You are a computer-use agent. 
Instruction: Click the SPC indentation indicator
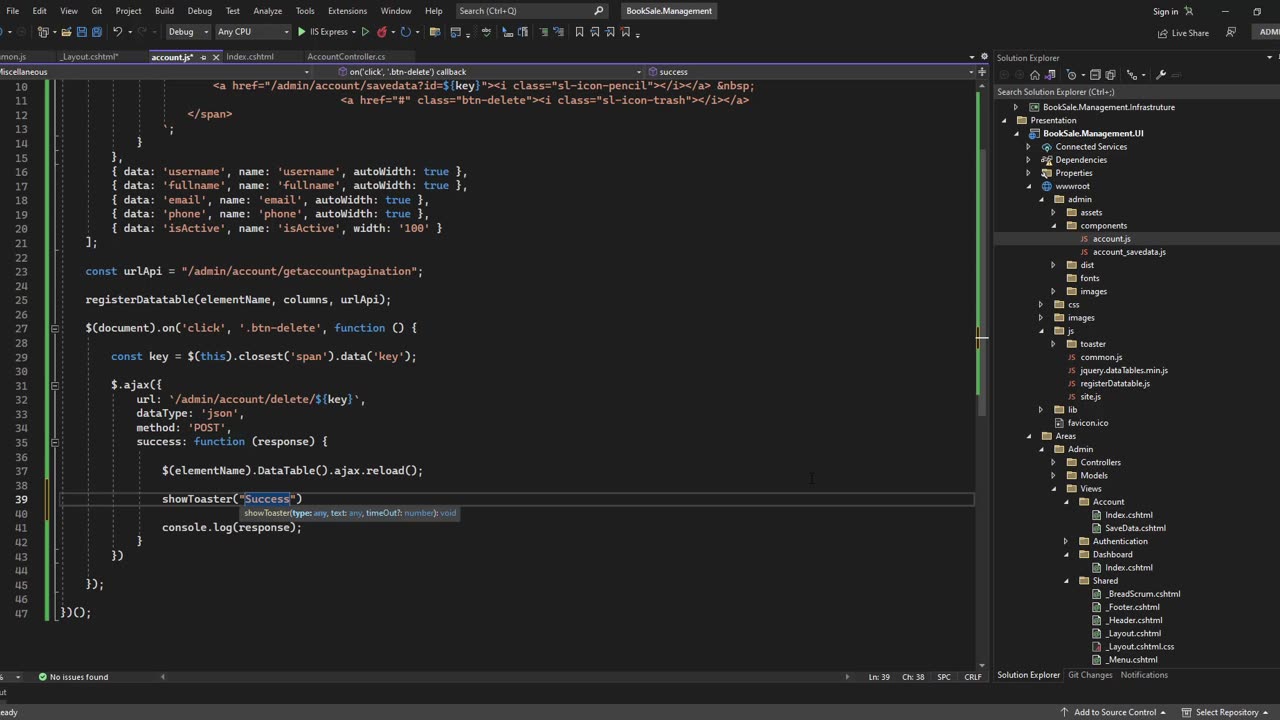[x=944, y=677]
